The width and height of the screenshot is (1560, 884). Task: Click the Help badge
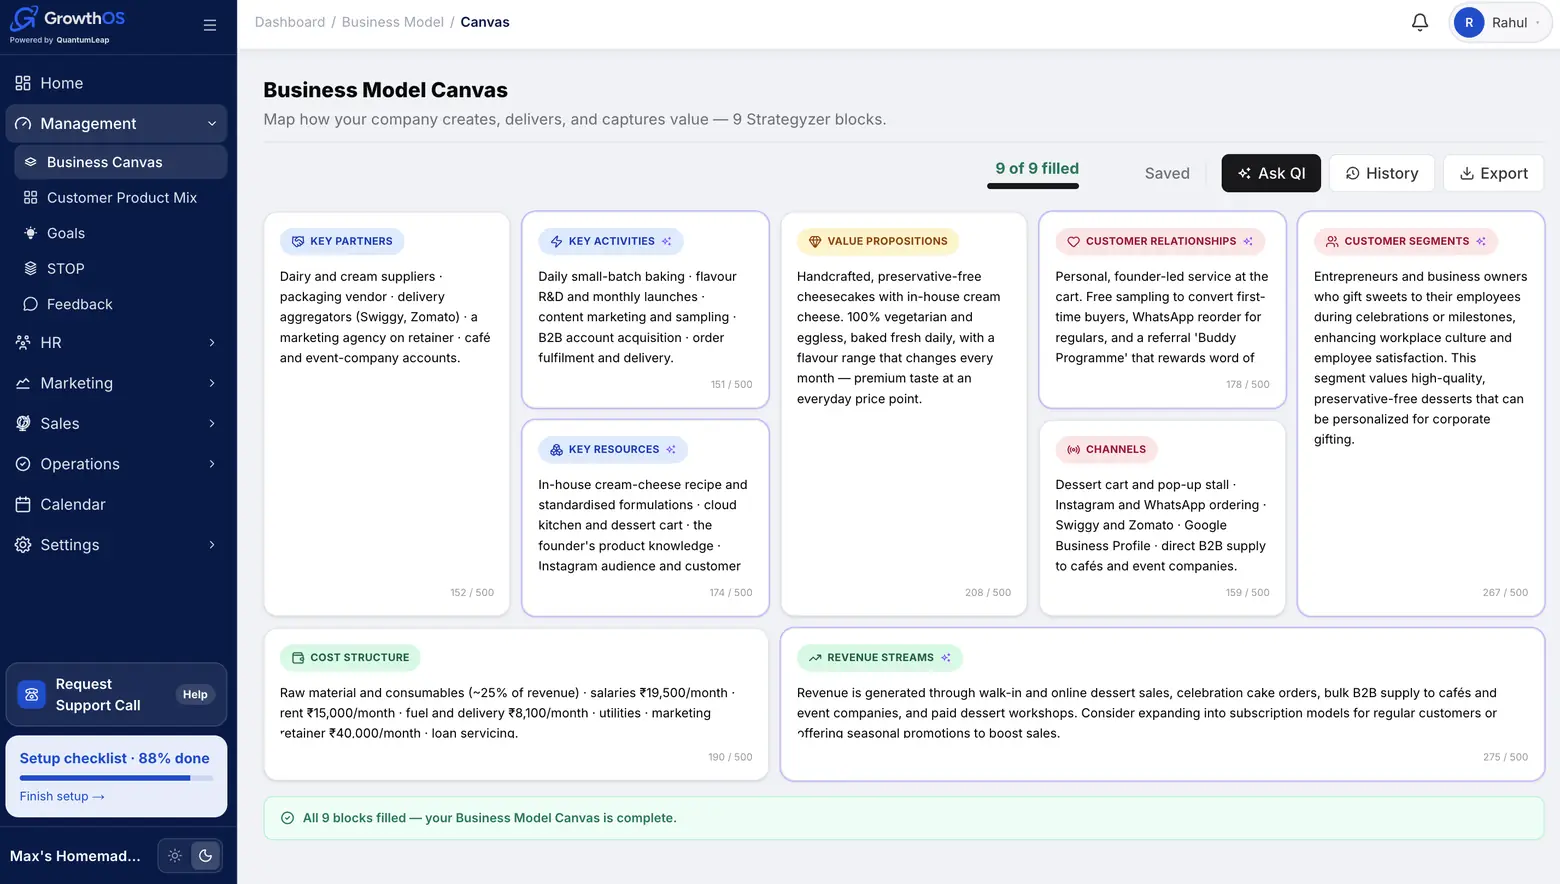tap(195, 694)
